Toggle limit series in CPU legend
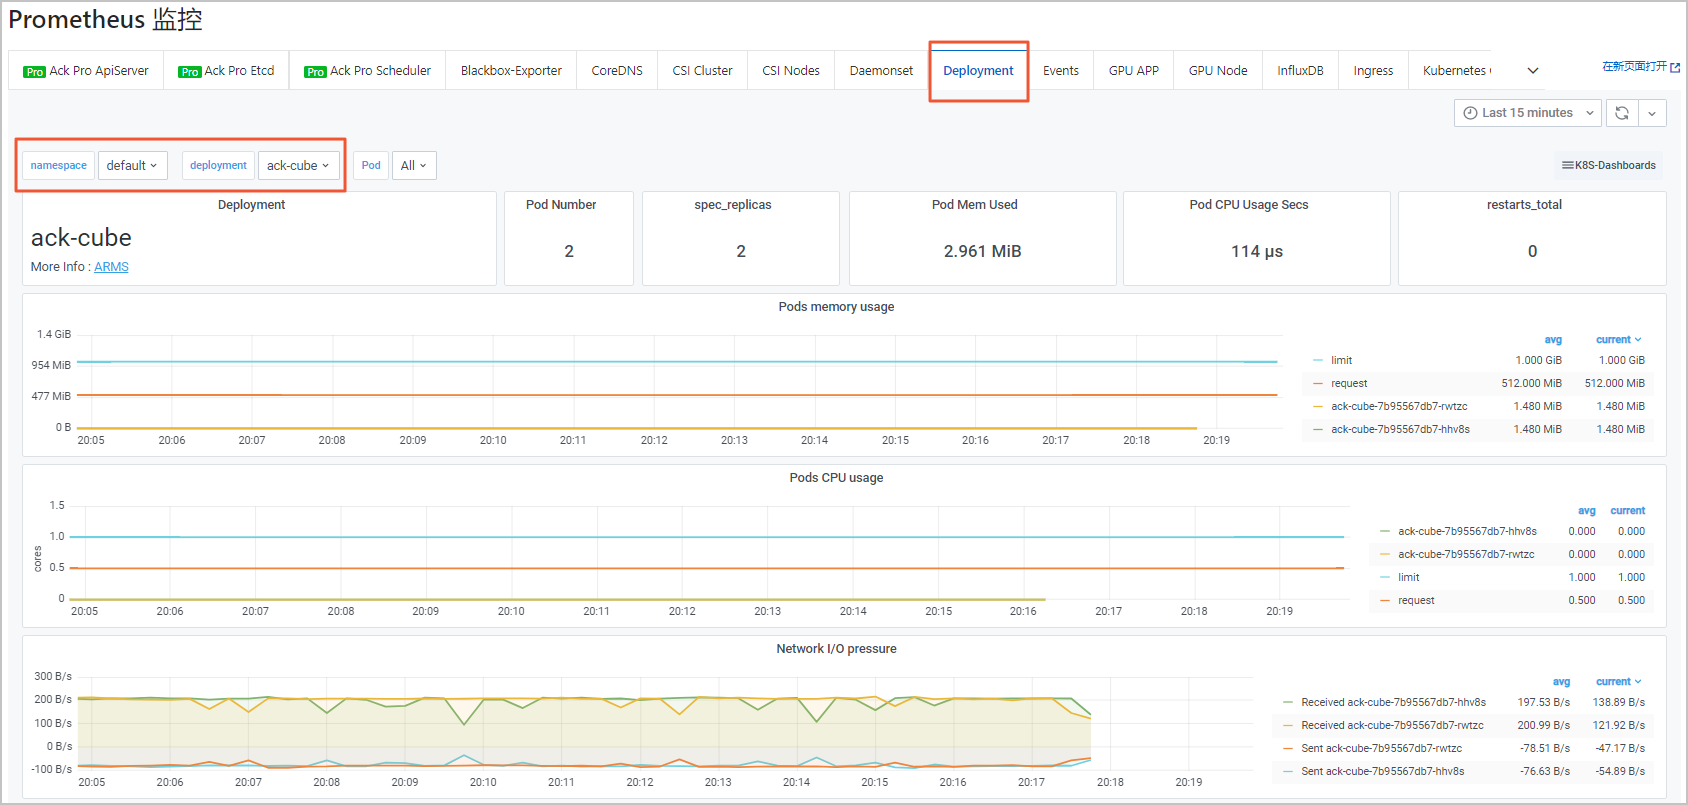The width and height of the screenshot is (1688, 805). tap(1408, 577)
